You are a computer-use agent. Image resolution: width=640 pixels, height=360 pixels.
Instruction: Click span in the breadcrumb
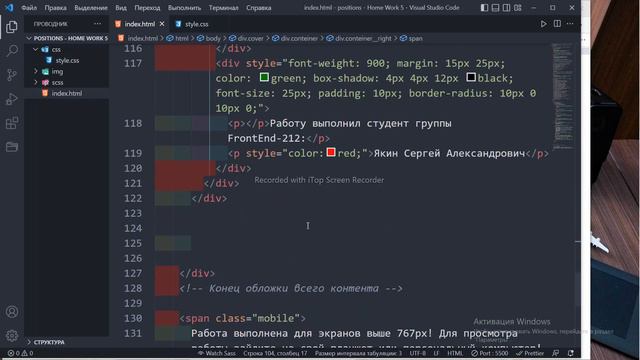coord(416,38)
